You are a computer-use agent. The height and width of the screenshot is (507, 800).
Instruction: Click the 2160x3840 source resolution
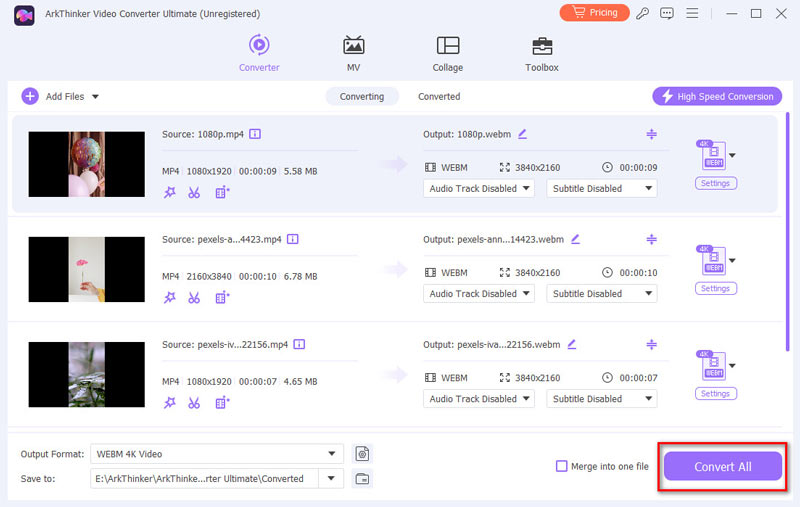[209, 276]
